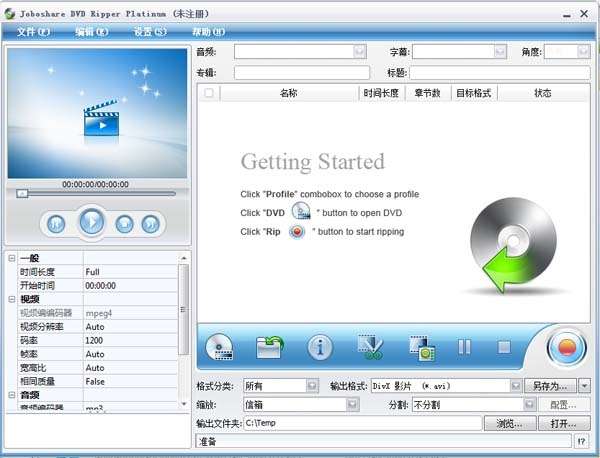
Task: Open the 文件 menu
Action: 33,32
